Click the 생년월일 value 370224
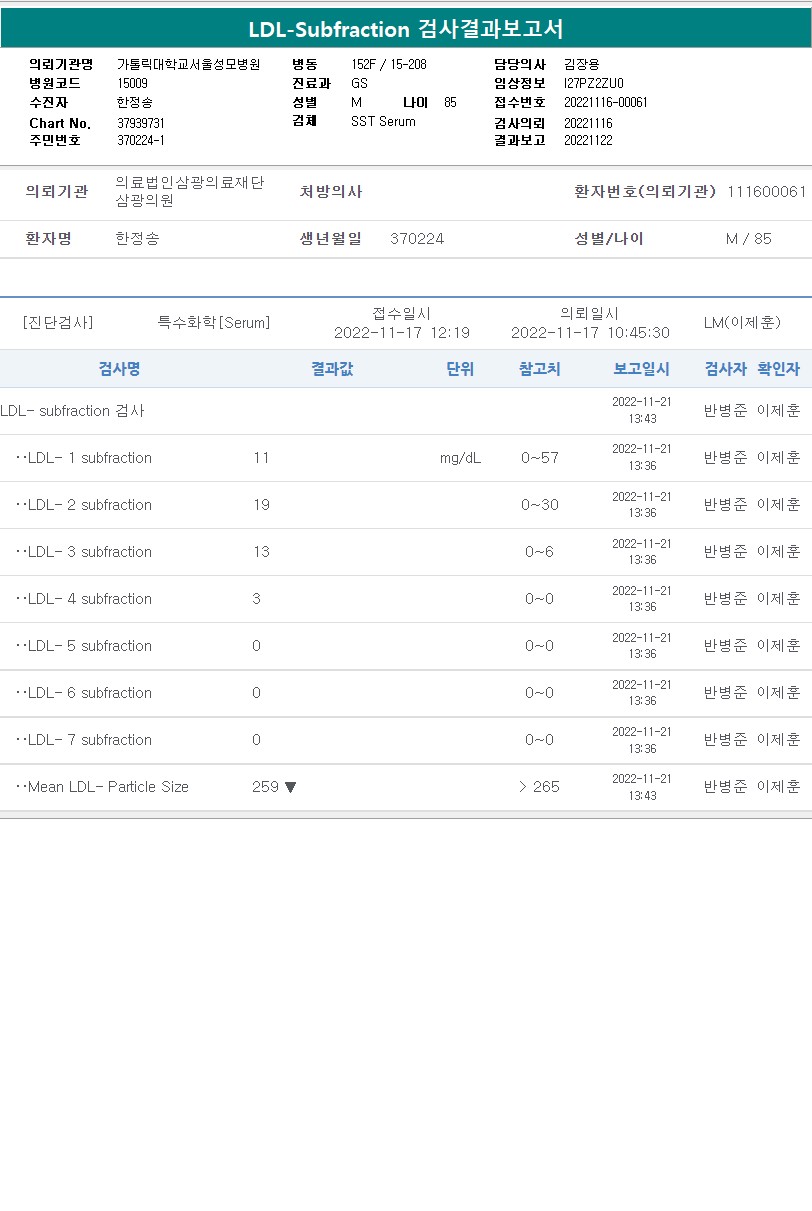The width and height of the screenshot is (812, 1211). click(417, 239)
